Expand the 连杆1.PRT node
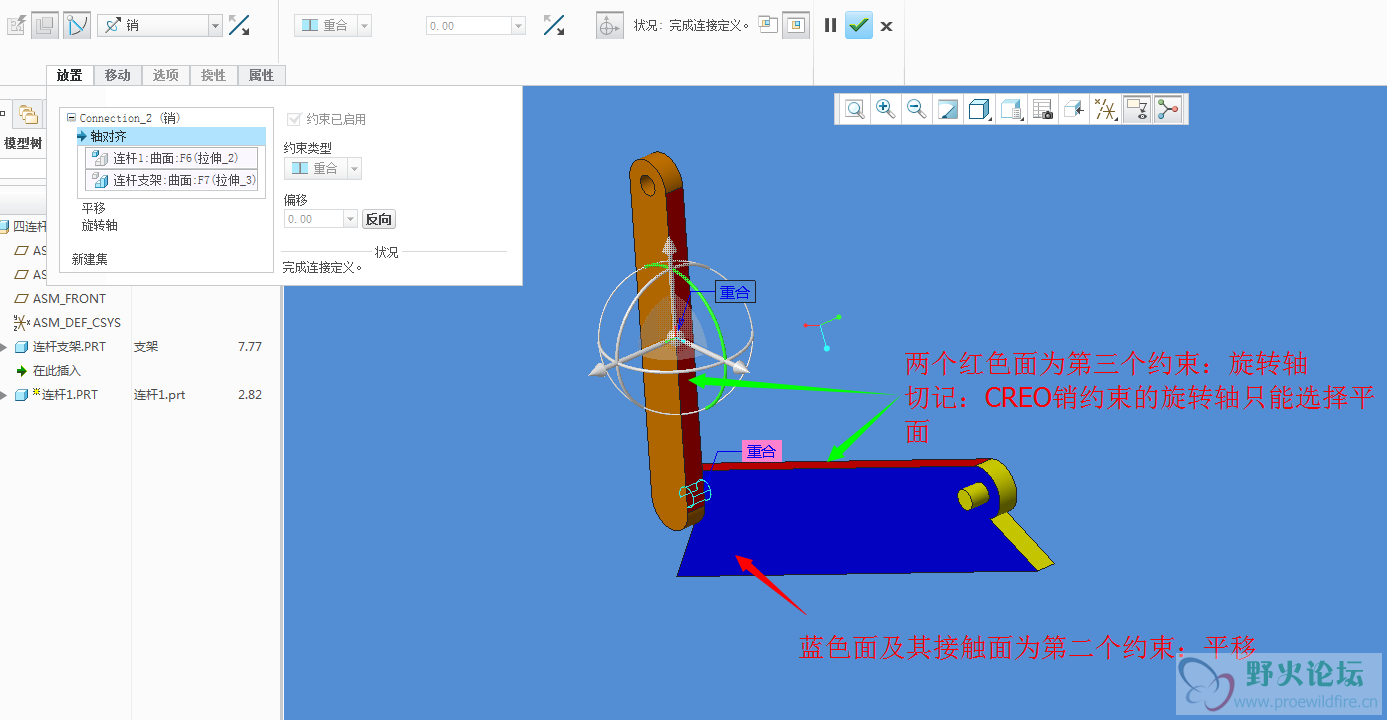Image resolution: width=1387 pixels, height=720 pixels. point(4,395)
